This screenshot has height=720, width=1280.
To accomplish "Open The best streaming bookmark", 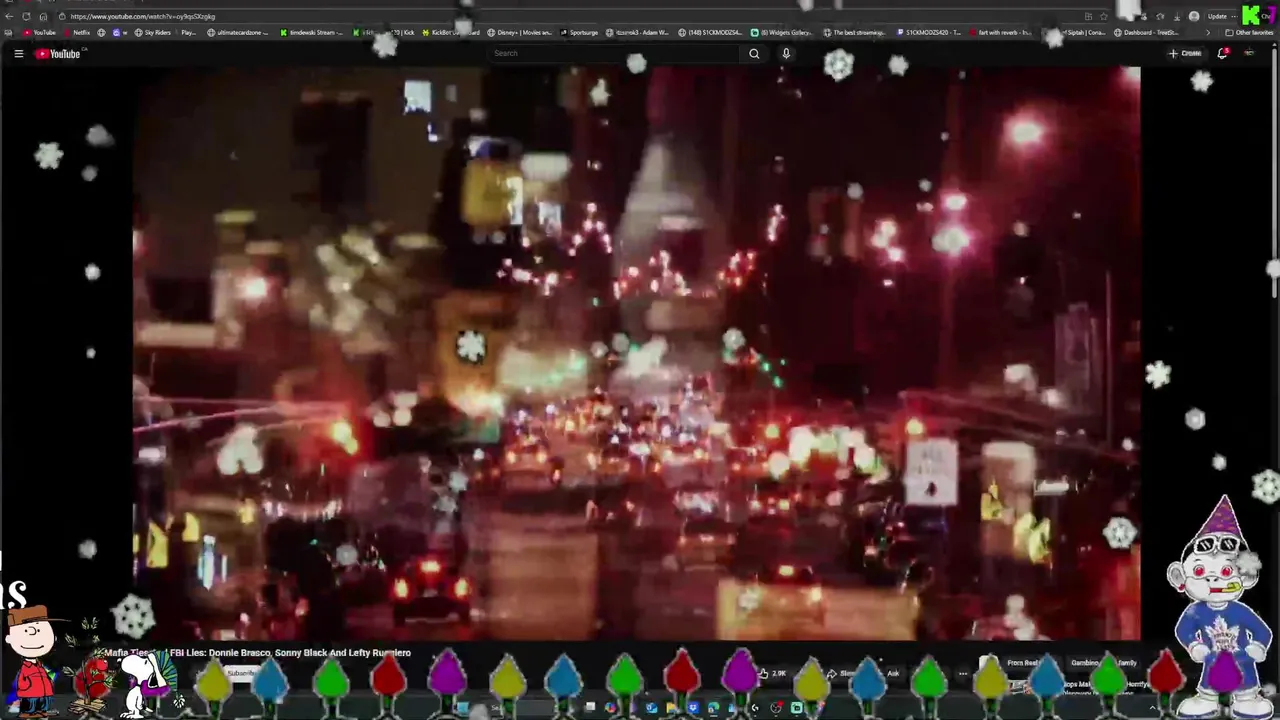I will pos(854,32).
